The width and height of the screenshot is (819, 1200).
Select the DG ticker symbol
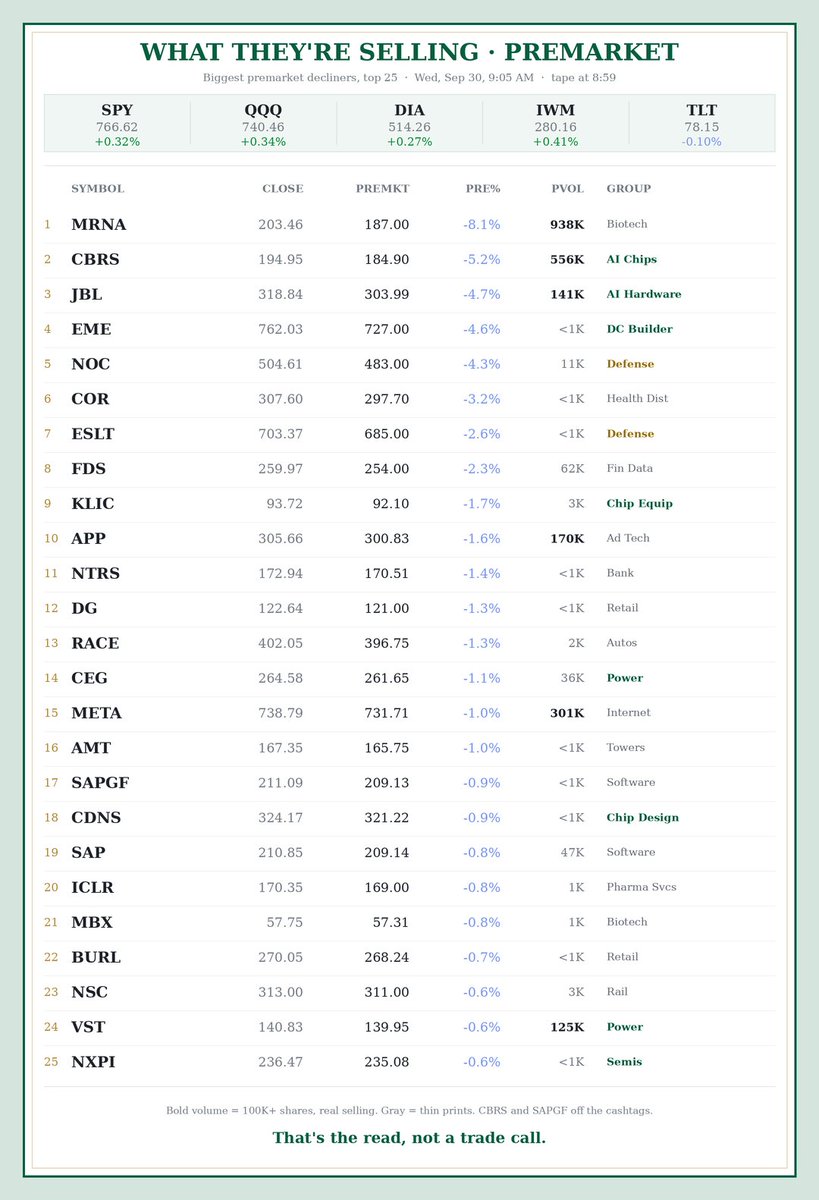(x=84, y=608)
